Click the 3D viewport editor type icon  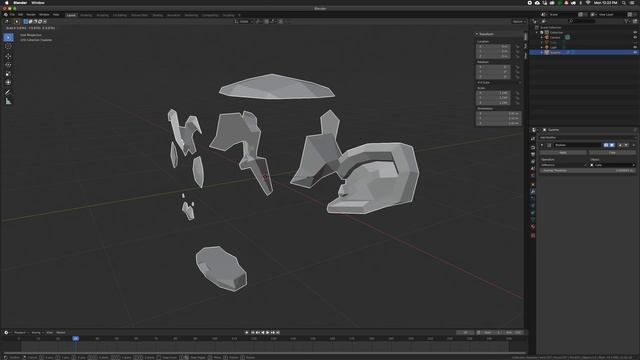[x=7, y=21]
